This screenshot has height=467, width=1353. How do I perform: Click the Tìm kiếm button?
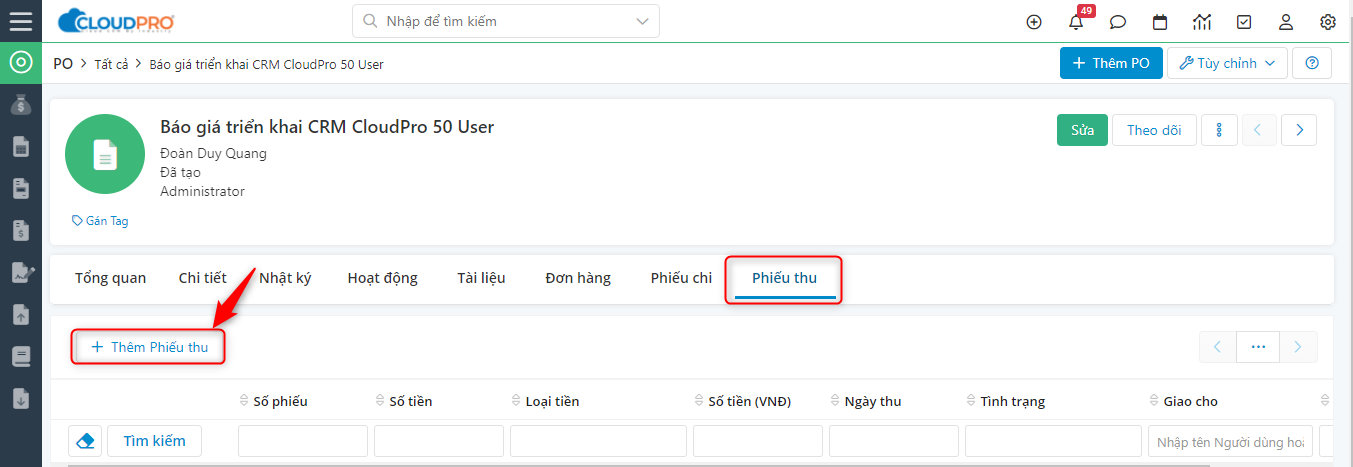154,441
